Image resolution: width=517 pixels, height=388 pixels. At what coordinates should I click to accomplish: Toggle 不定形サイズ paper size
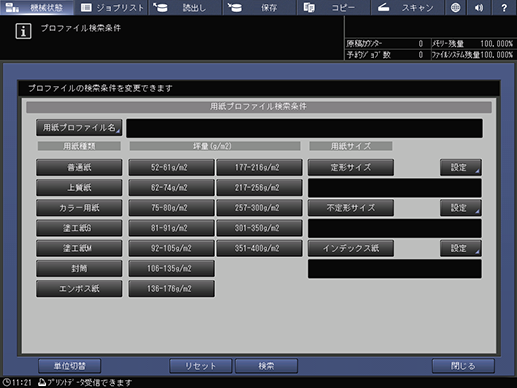pos(351,208)
